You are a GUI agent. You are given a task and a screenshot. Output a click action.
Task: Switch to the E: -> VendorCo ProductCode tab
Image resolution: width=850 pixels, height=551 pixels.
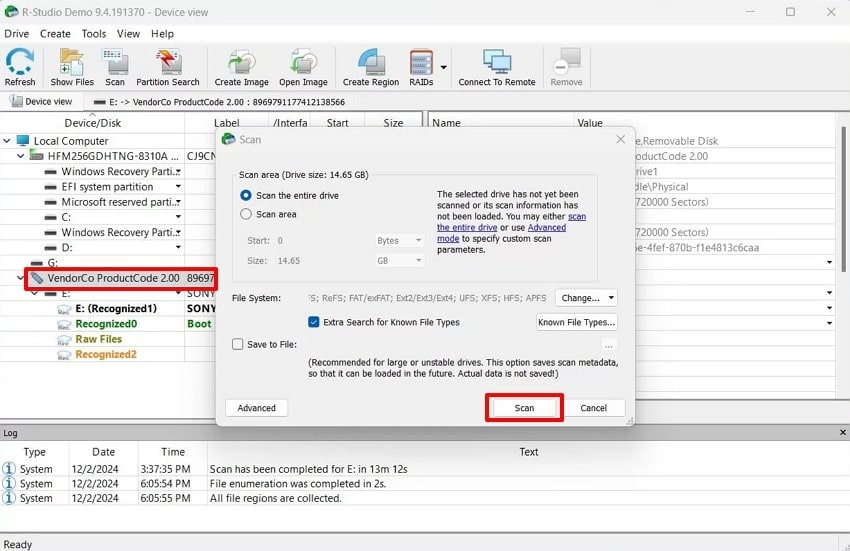pyautogui.click(x=219, y=101)
